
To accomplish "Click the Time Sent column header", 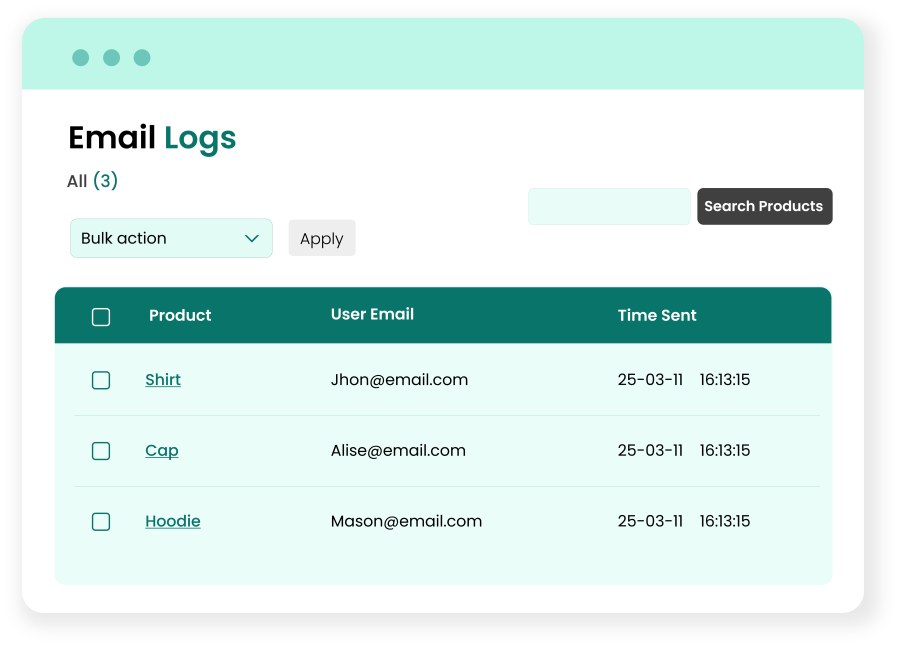I will point(657,315).
